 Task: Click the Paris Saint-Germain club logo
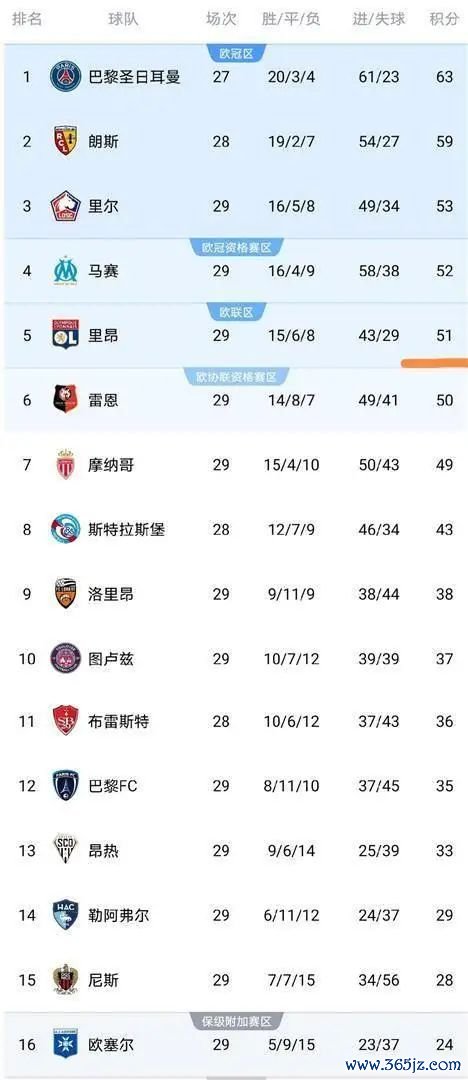(x=66, y=76)
